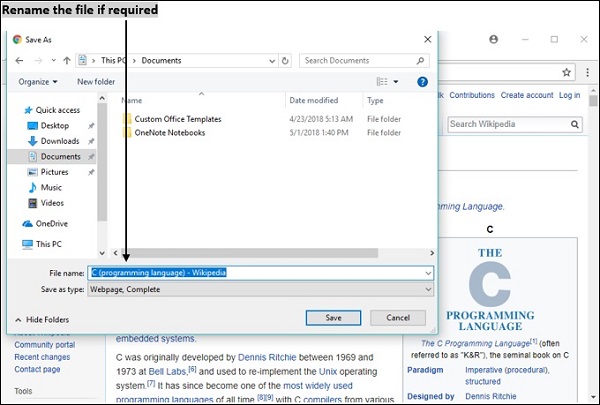Open recent locations dropdown arrow
Screen dimensions: 600x405
tap(54, 60)
